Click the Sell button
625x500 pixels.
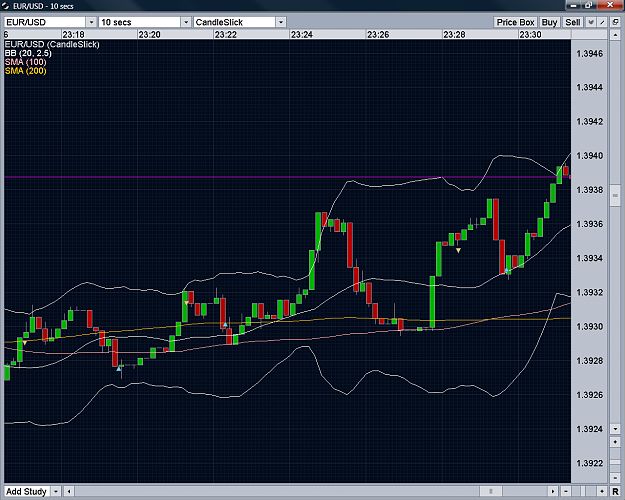coord(573,22)
